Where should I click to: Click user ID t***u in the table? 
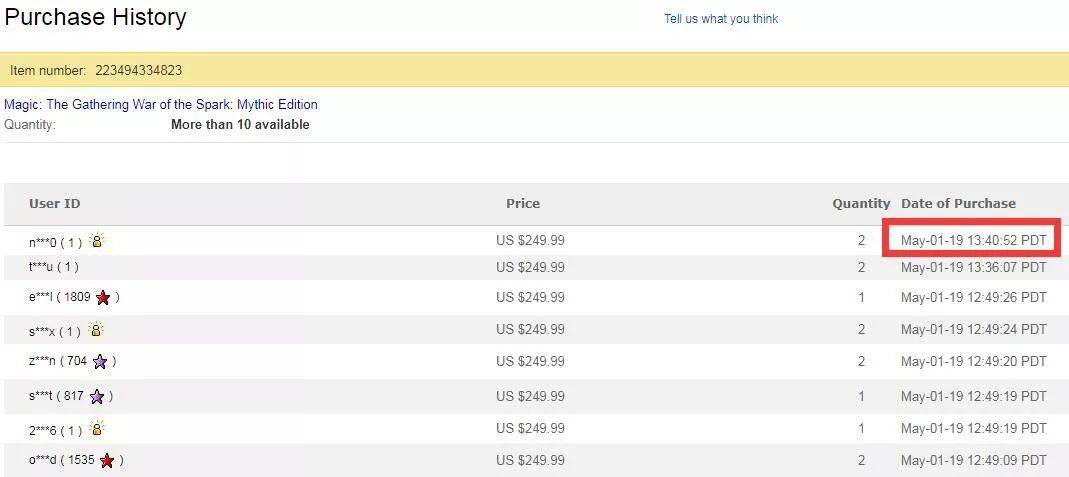click(x=41, y=267)
